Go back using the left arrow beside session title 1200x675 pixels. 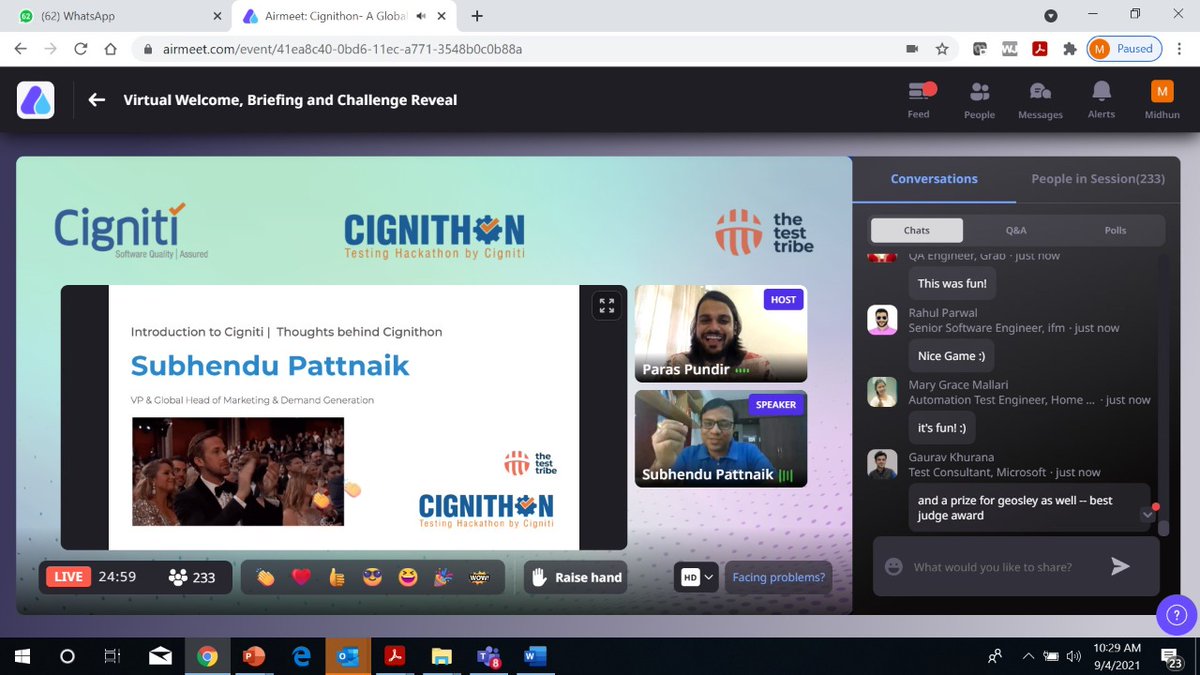point(97,100)
